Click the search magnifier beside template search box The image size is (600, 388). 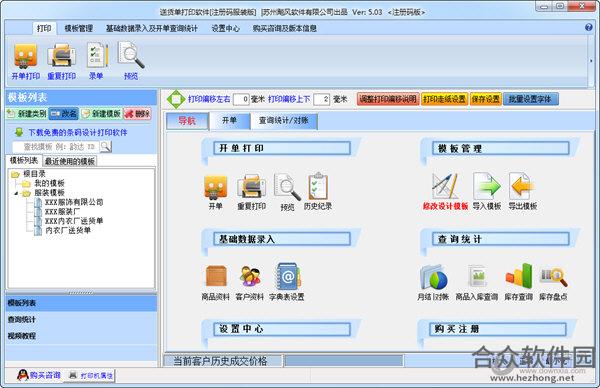[106, 147]
